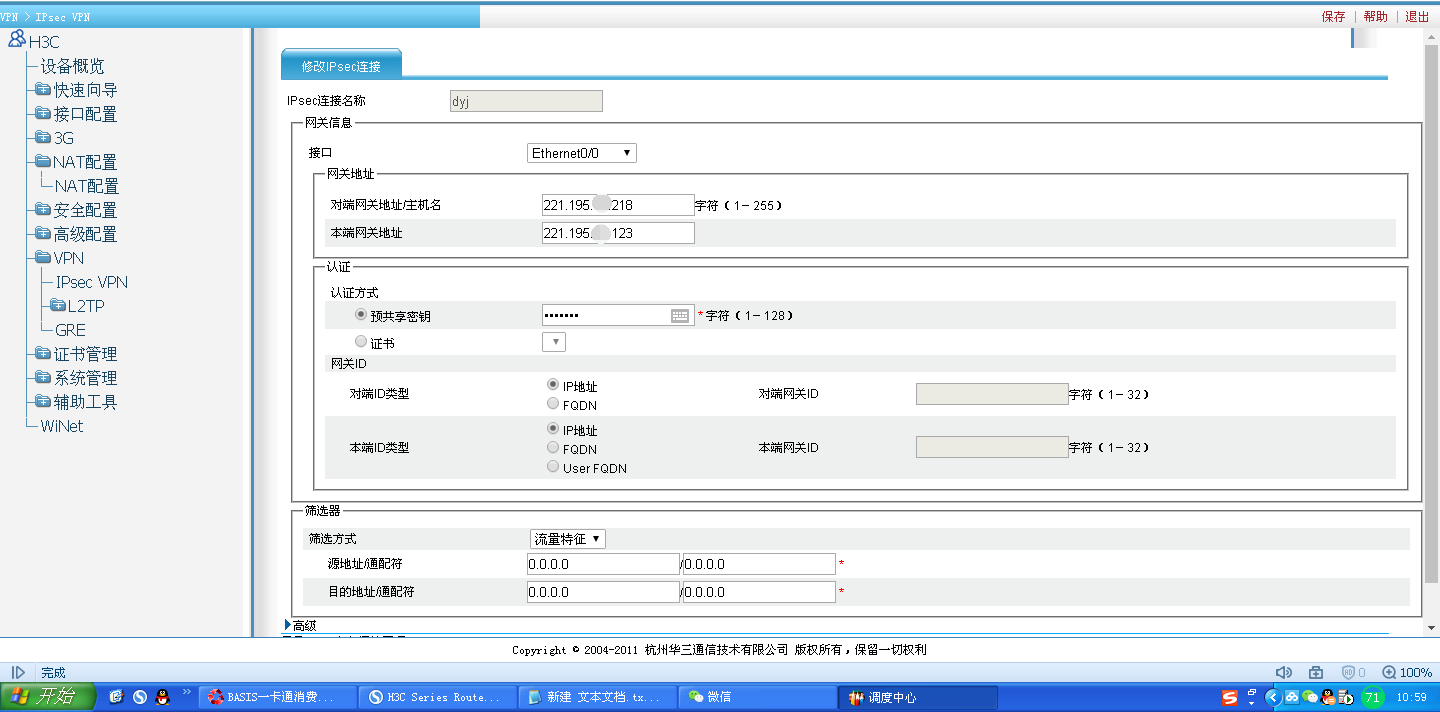Select the 修改IPsec连接 tab

(341, 63)
